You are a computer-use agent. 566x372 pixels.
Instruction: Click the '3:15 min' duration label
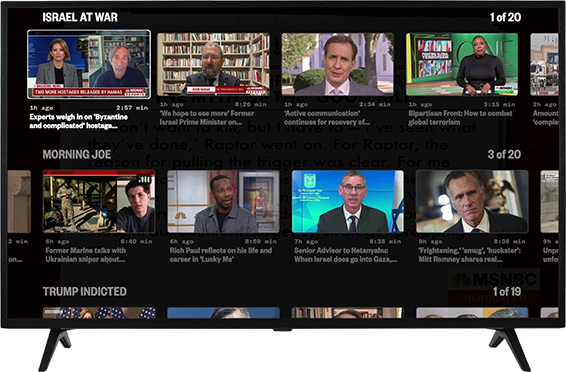[x=499, y=104]
